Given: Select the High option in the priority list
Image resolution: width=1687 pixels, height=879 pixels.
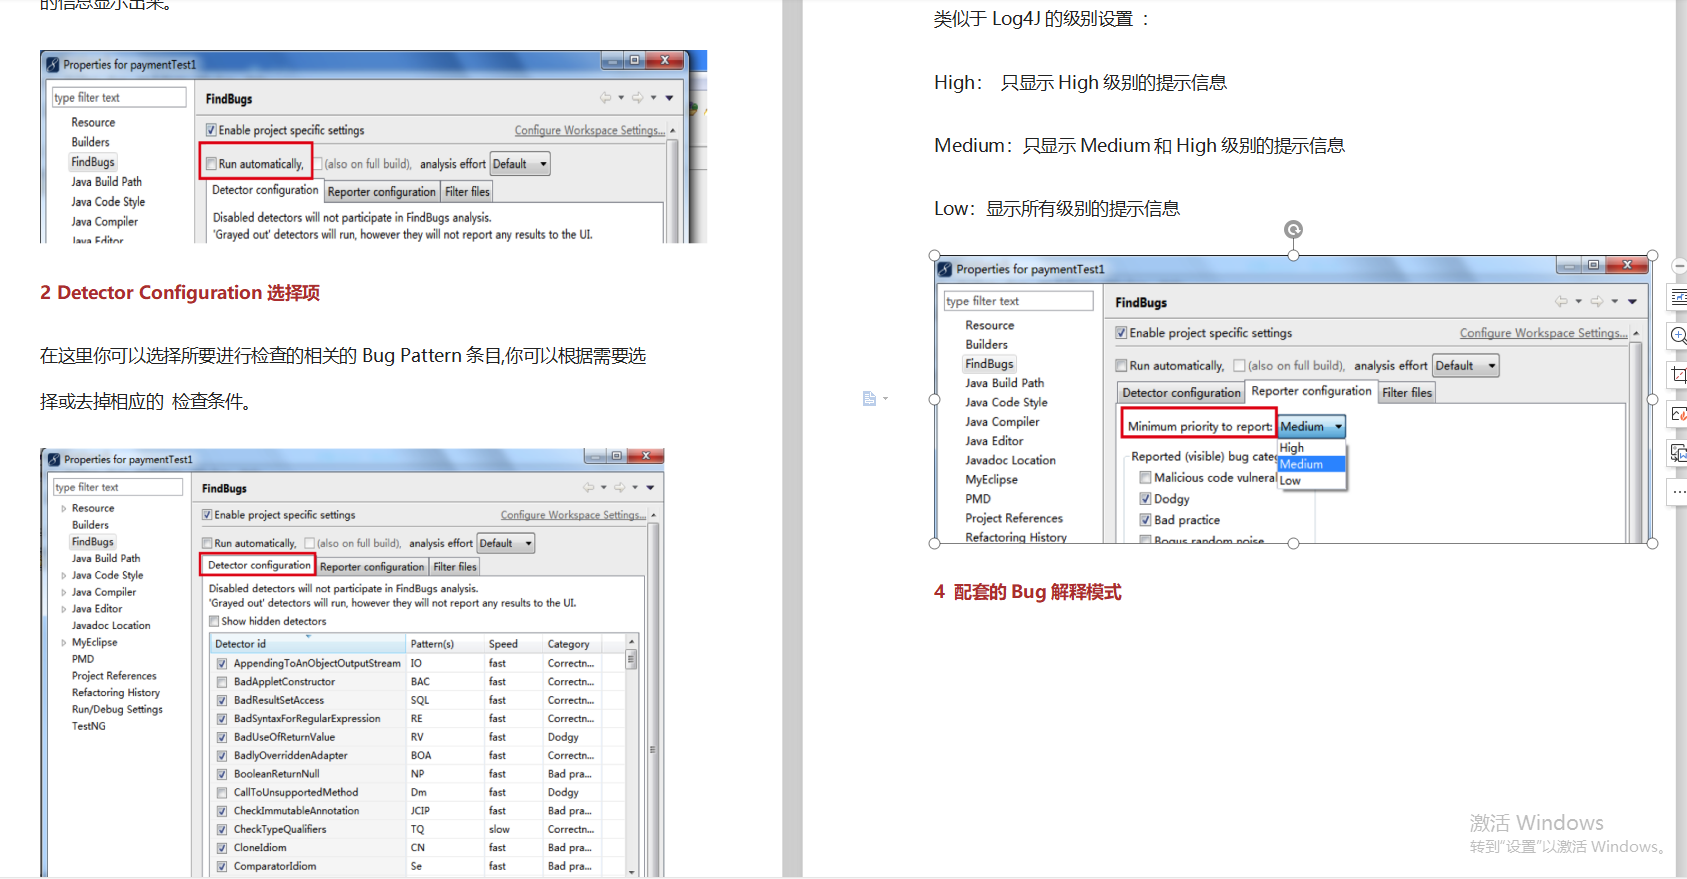Looking at the screenshot, I should coord(1311,448).
